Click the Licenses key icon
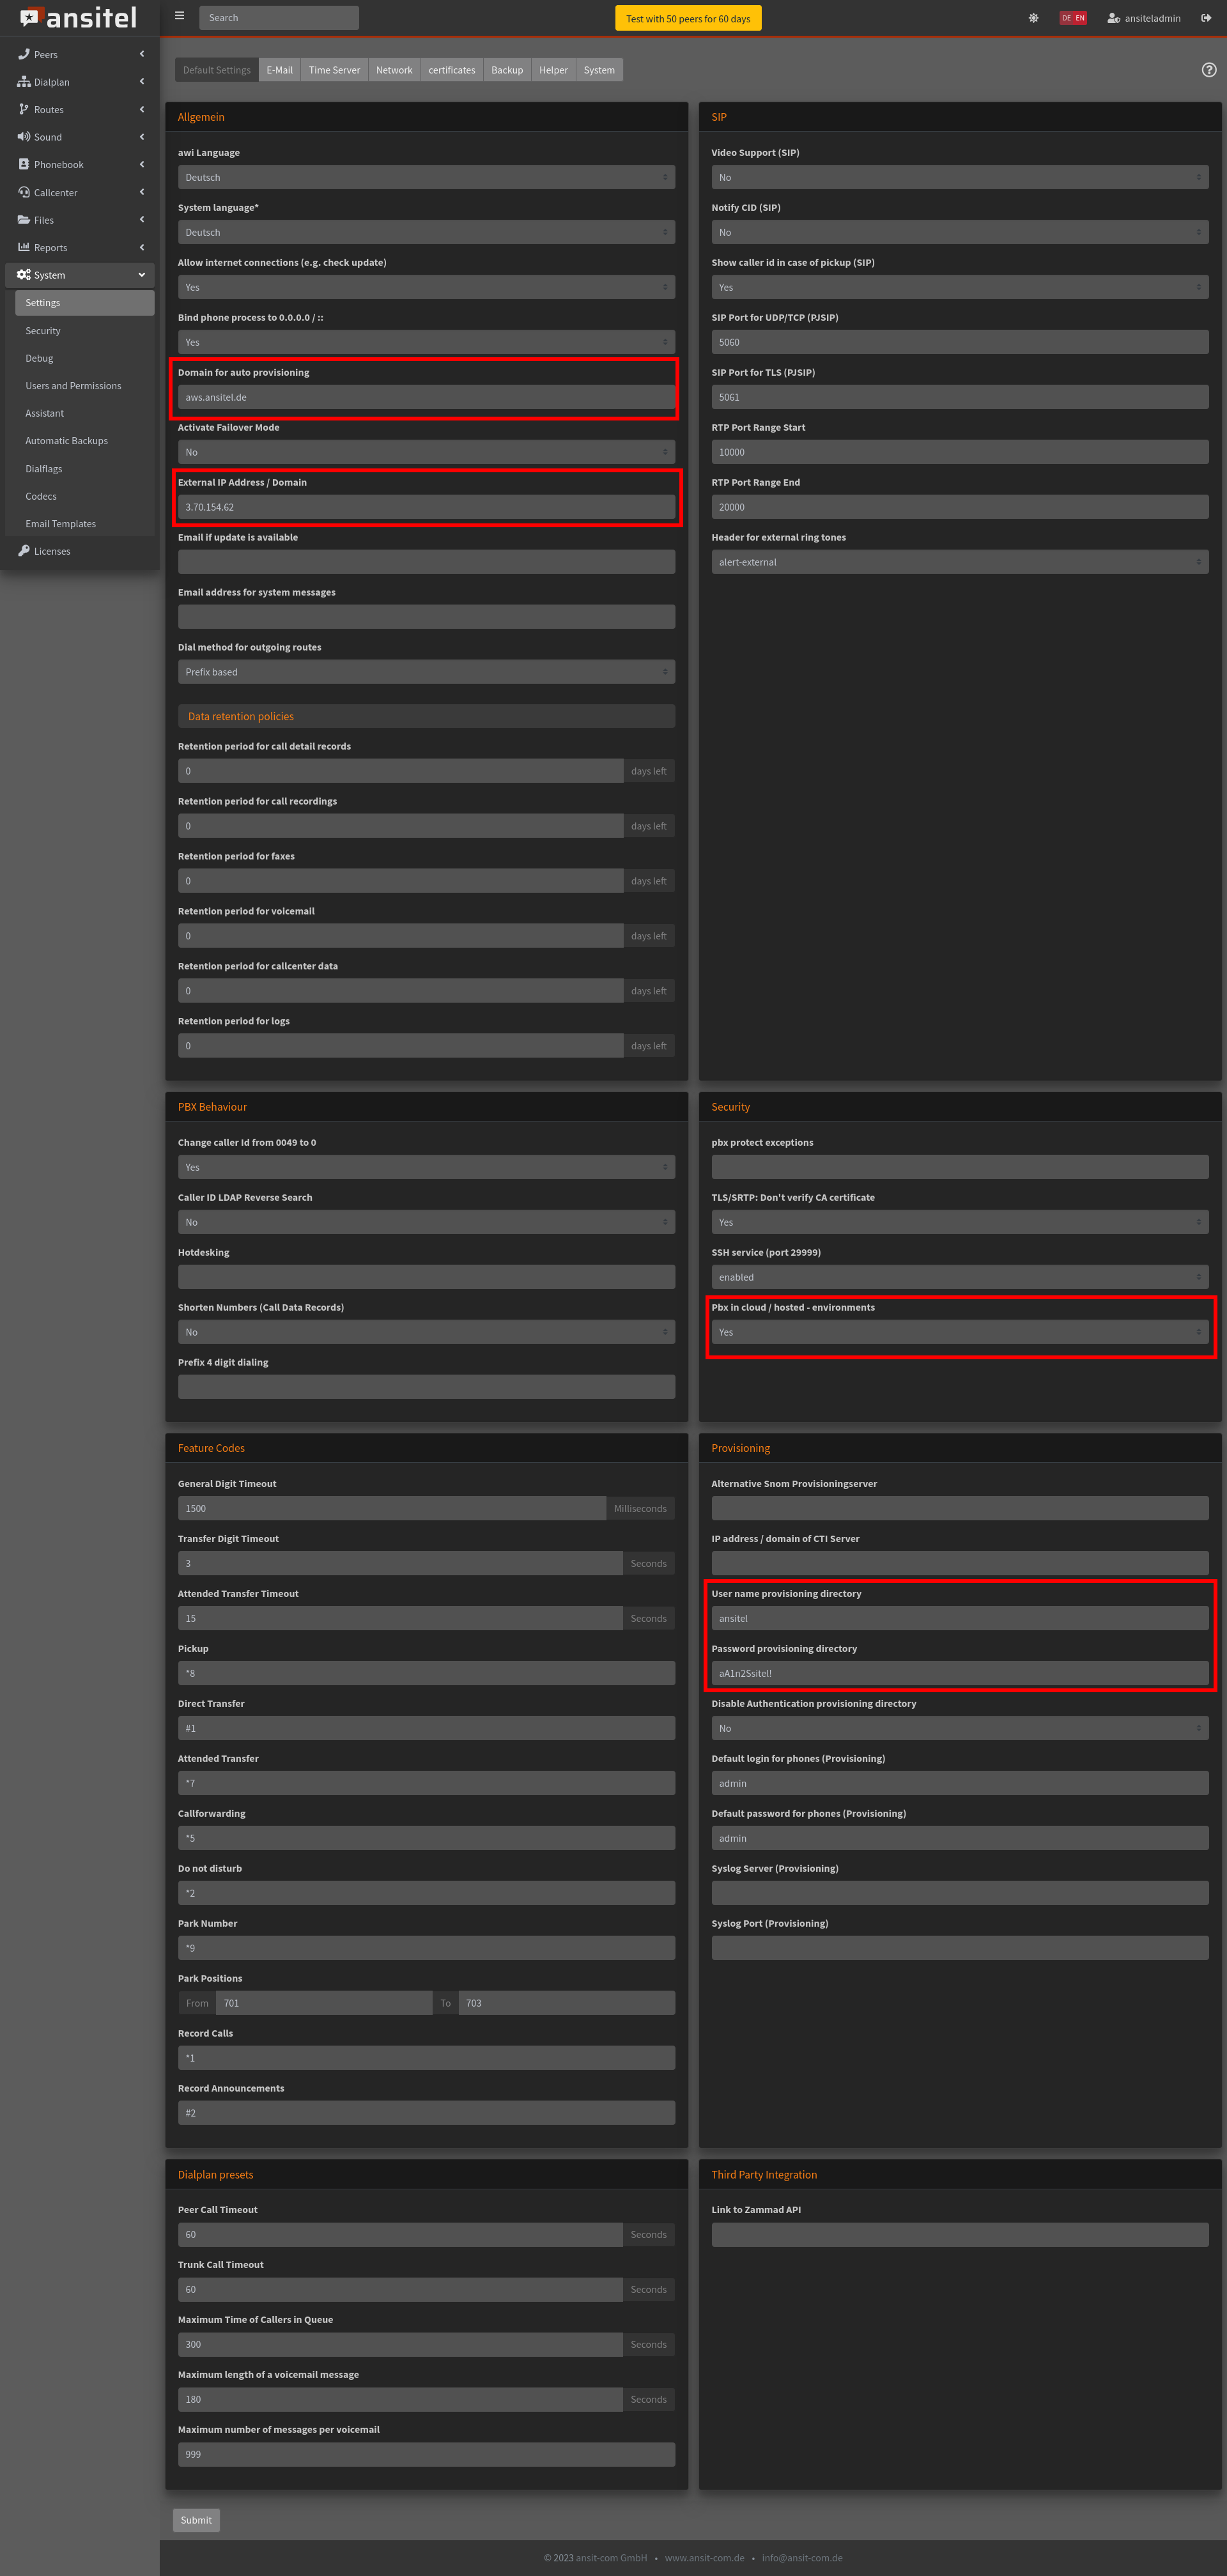The height and width of the screenshot is (2576, 1227). click(23, 551)
